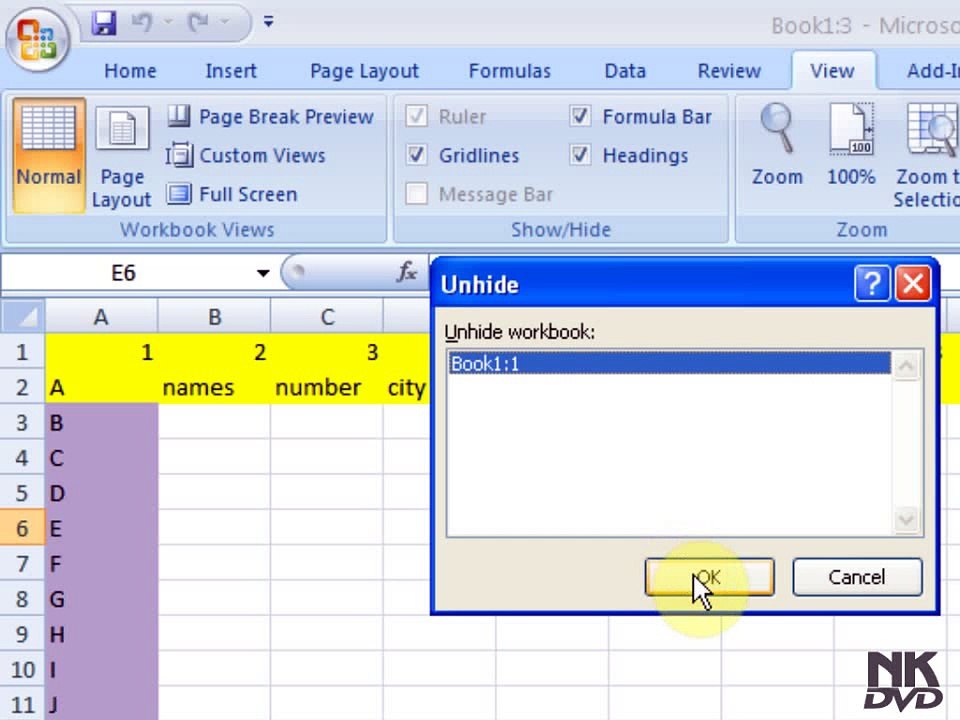This screenshot has width=960, height=720.
Task: Click cell A9 containing 'H'
Action: coord(101,634)
